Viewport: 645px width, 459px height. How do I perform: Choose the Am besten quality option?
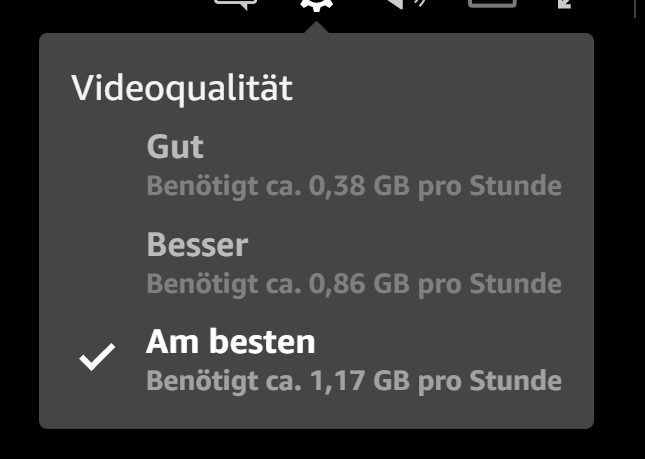tap(316, 360)
